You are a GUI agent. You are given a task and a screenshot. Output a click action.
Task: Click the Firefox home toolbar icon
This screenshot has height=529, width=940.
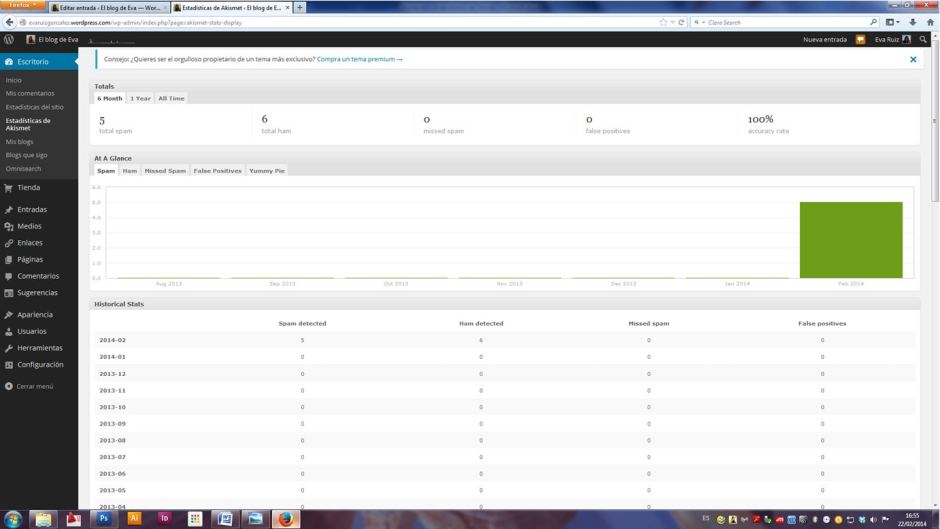click(x=930, y=22)
